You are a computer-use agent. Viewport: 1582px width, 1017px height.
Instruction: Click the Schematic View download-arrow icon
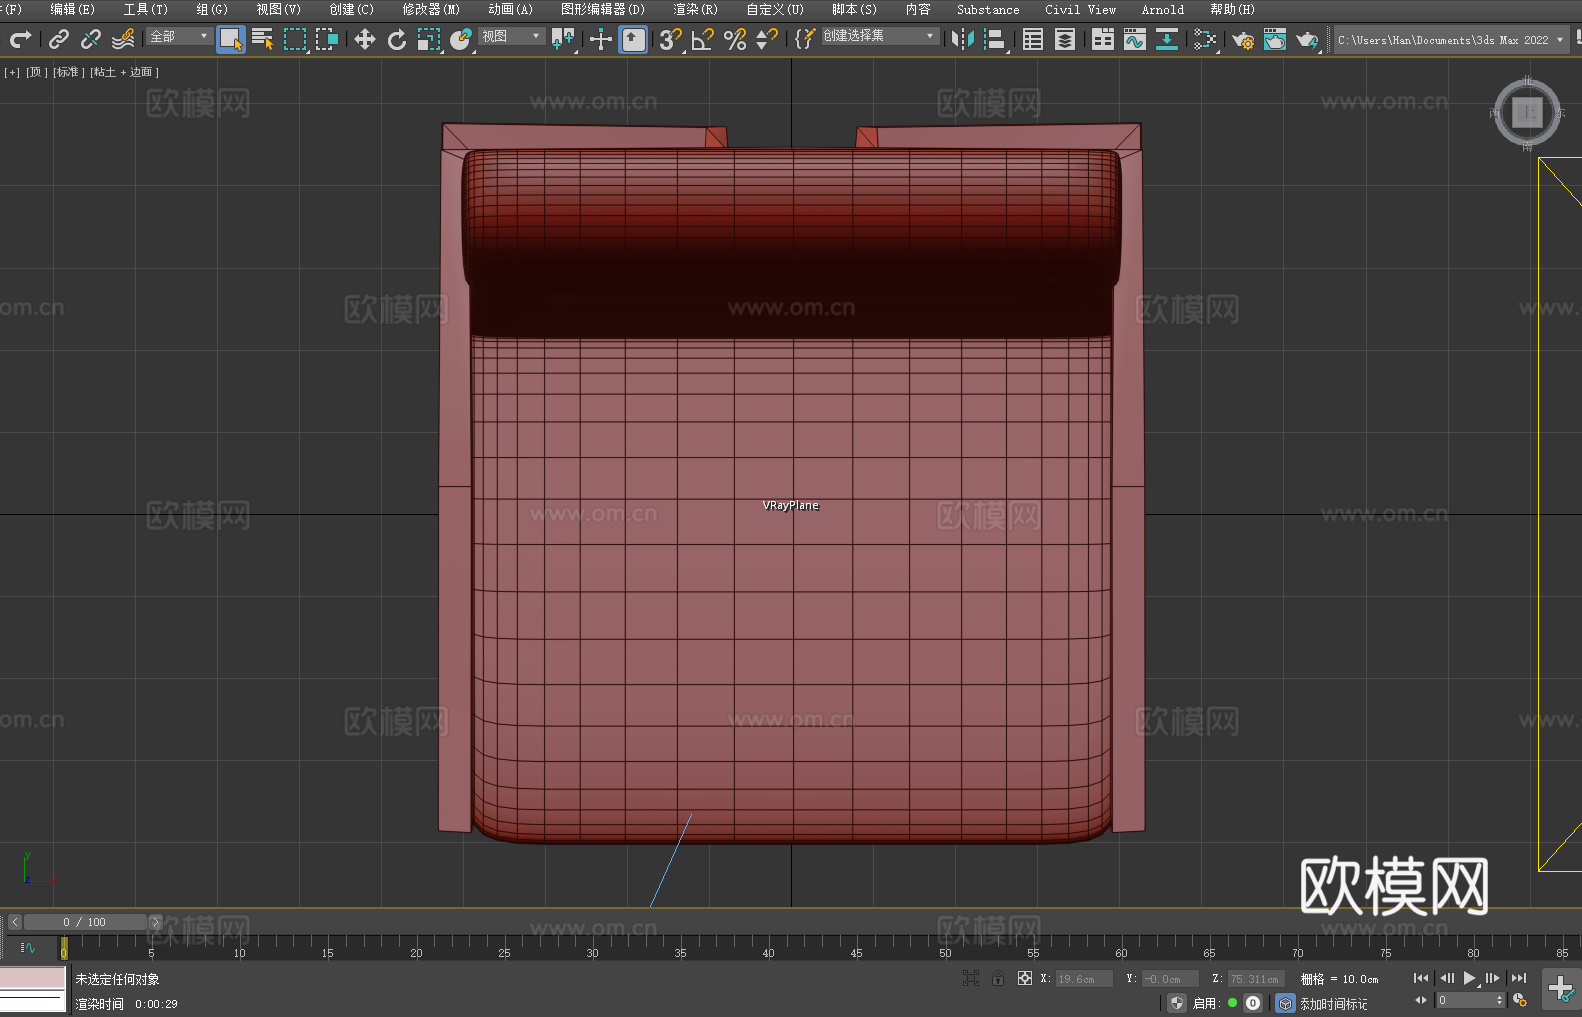coord(1167,39)
